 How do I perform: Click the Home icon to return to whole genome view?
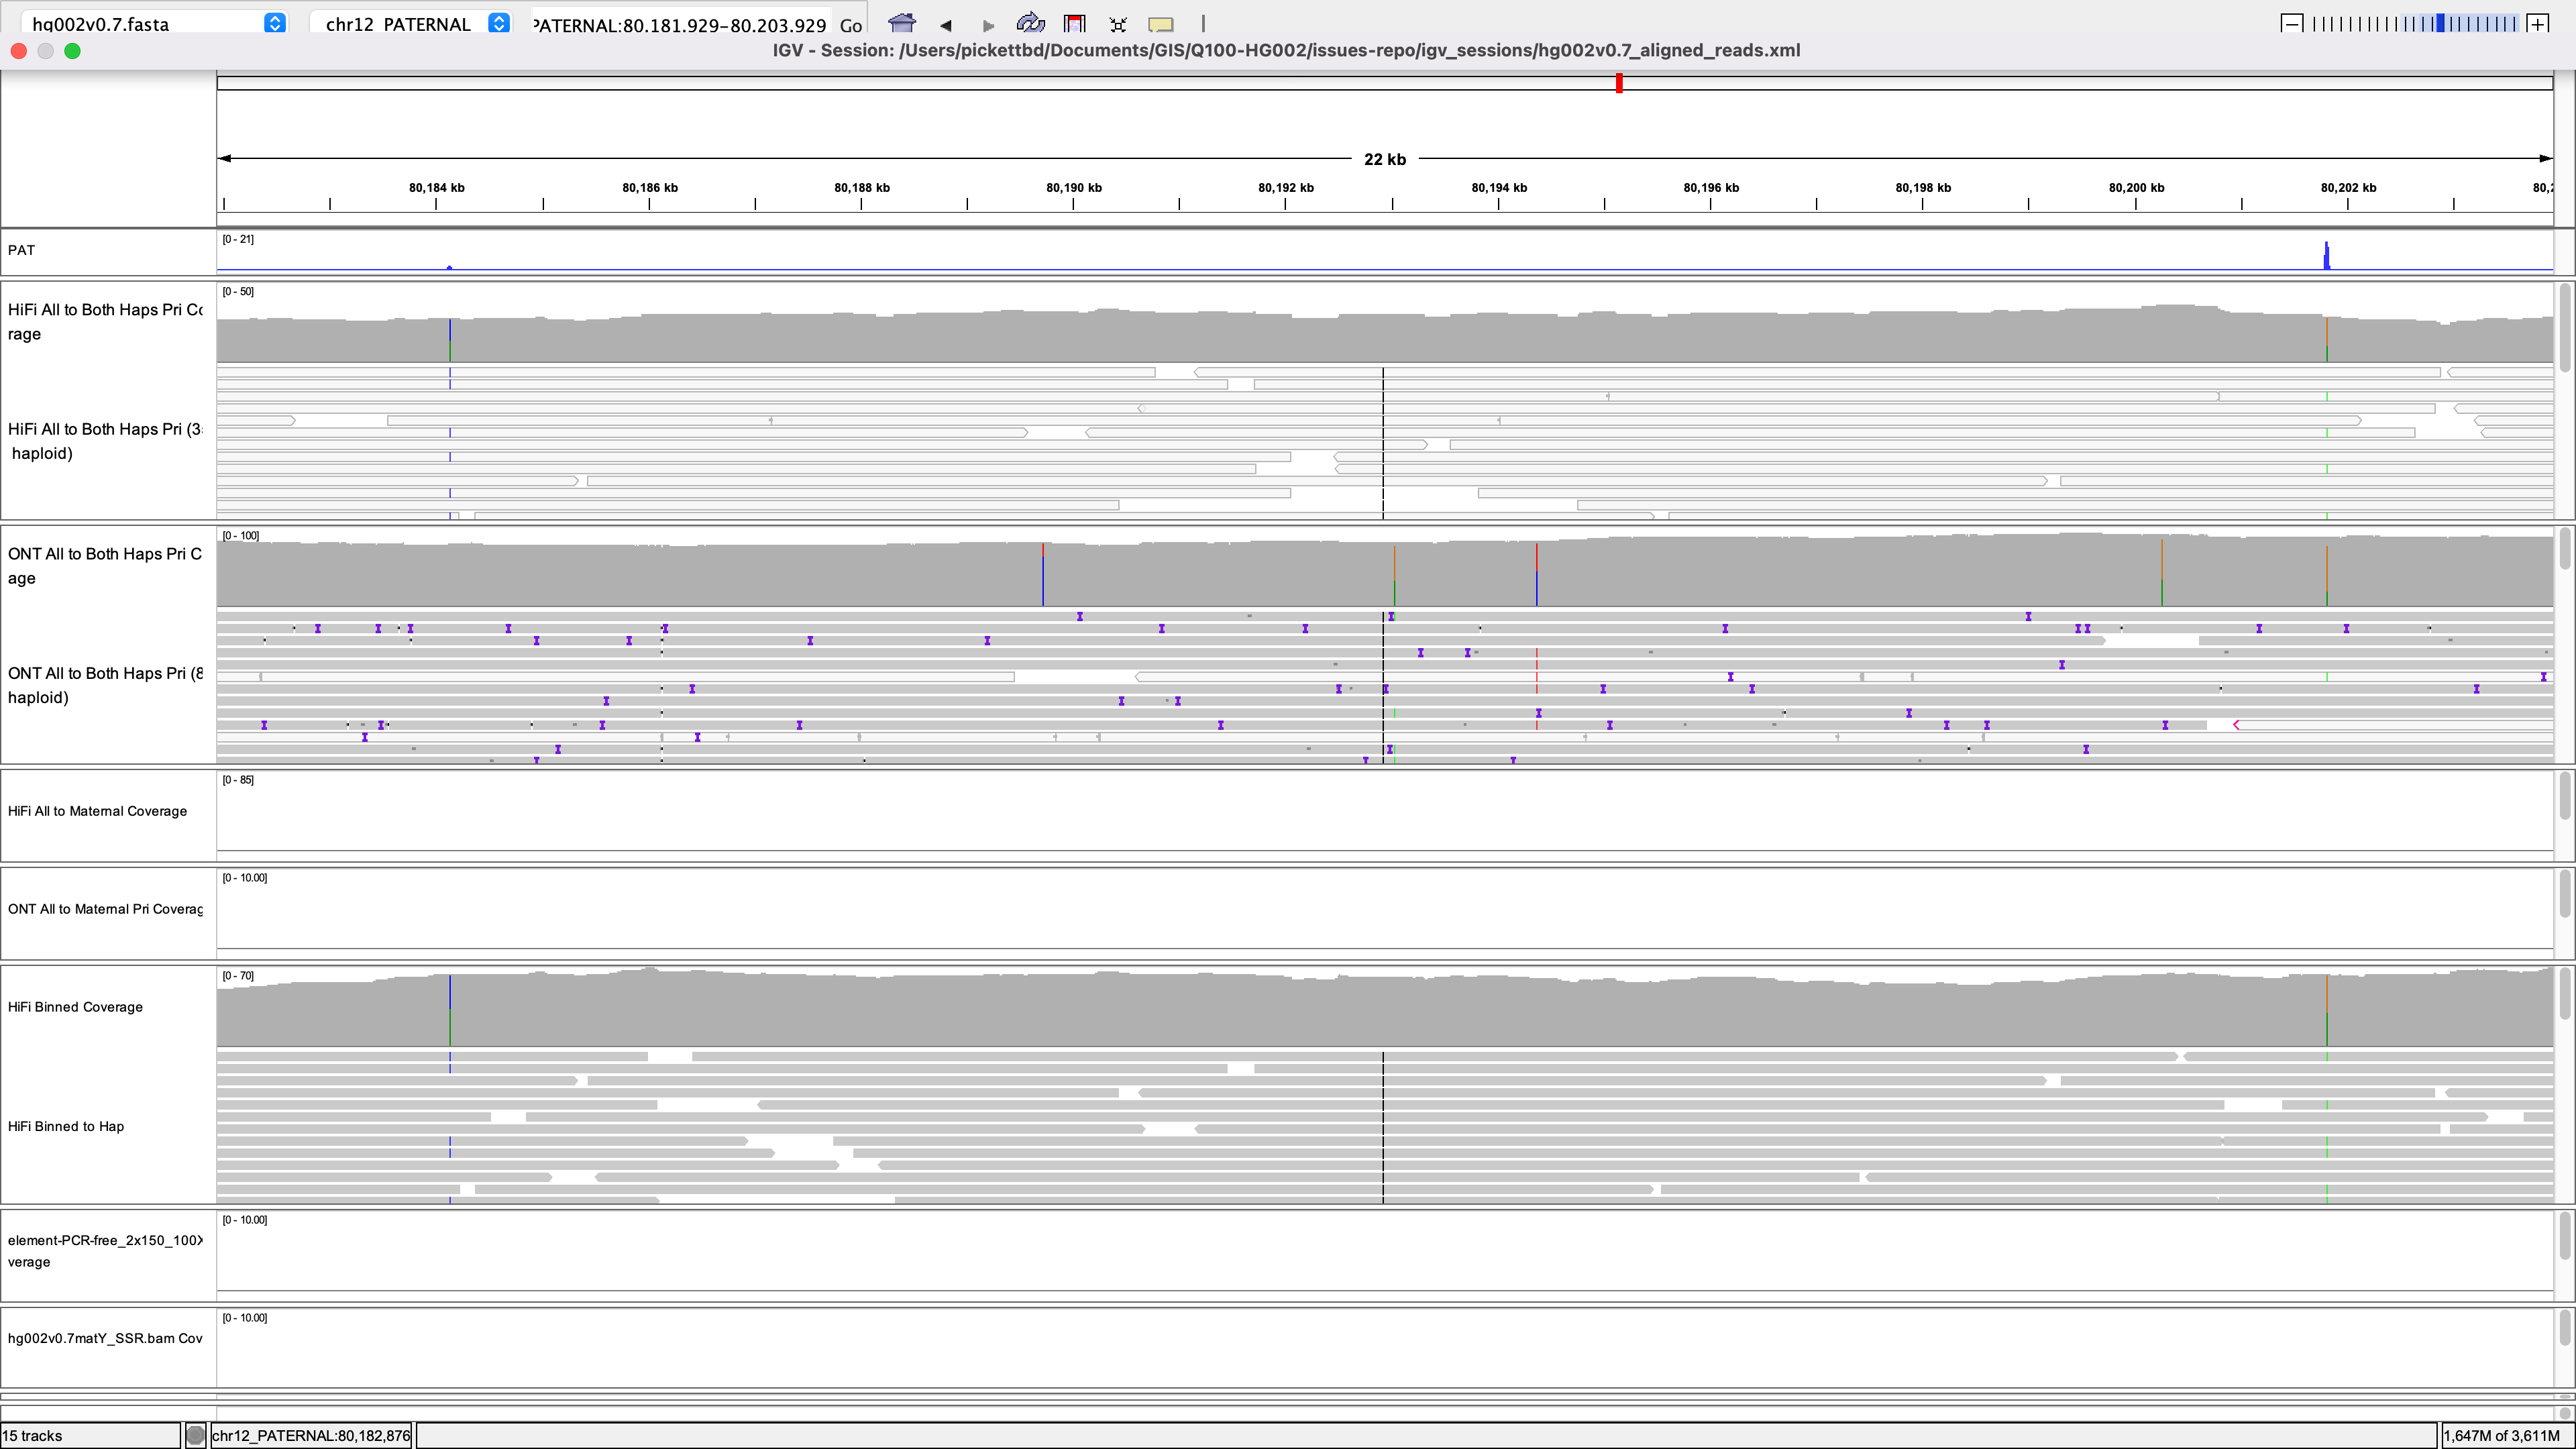pos(902,24)
